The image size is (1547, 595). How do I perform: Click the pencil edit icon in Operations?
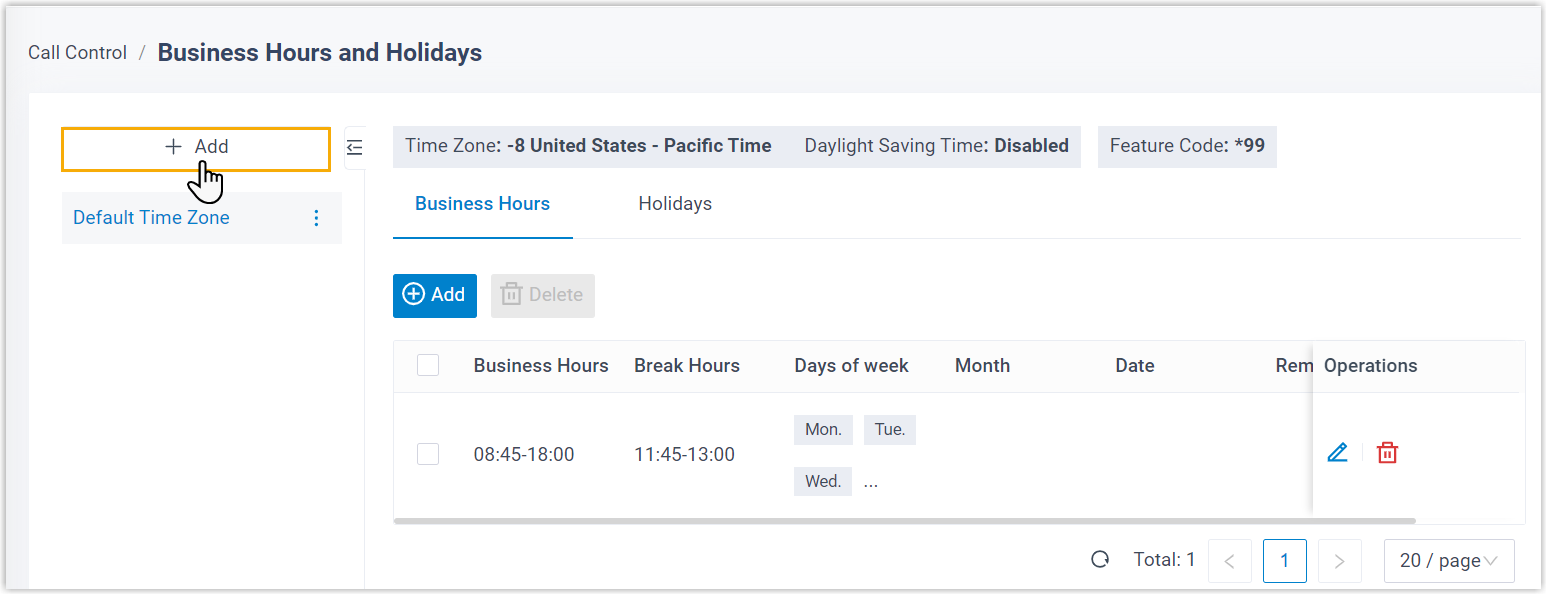tap(1337, 452)
